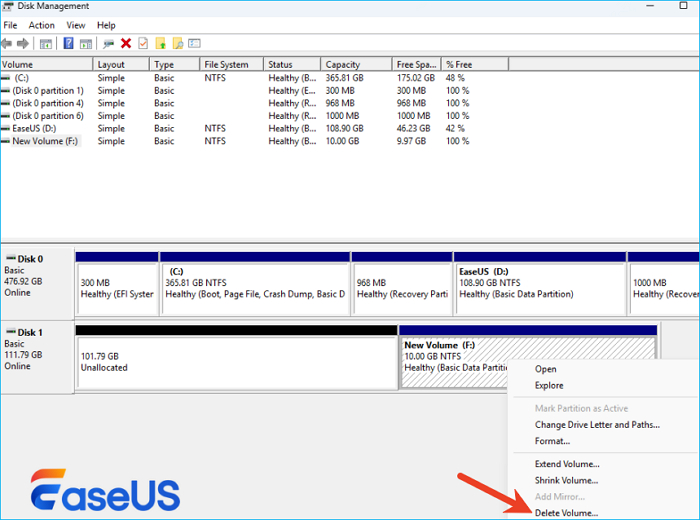Select EaseUS (D:) 108.90 GB partition block
Image resolution: width=700 pixels, height=520 pixels.
click(x=540, y=284)
